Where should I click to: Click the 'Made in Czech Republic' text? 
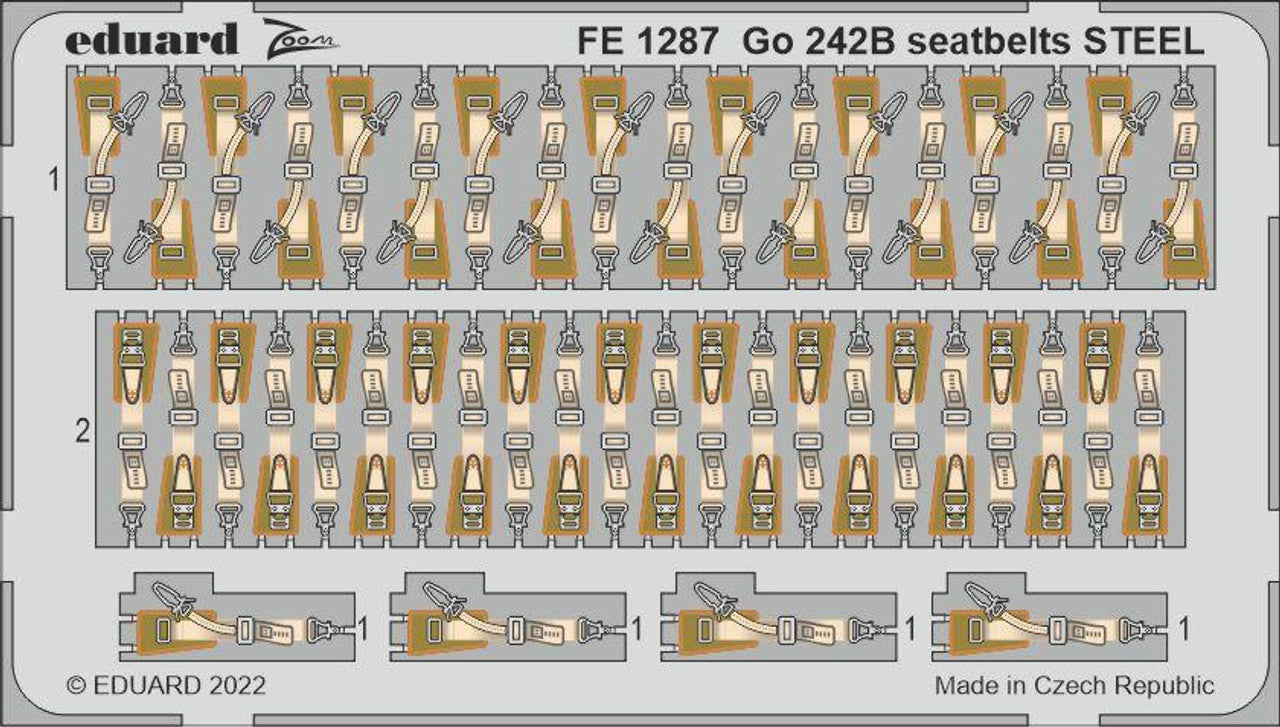tap(1075, 686)
